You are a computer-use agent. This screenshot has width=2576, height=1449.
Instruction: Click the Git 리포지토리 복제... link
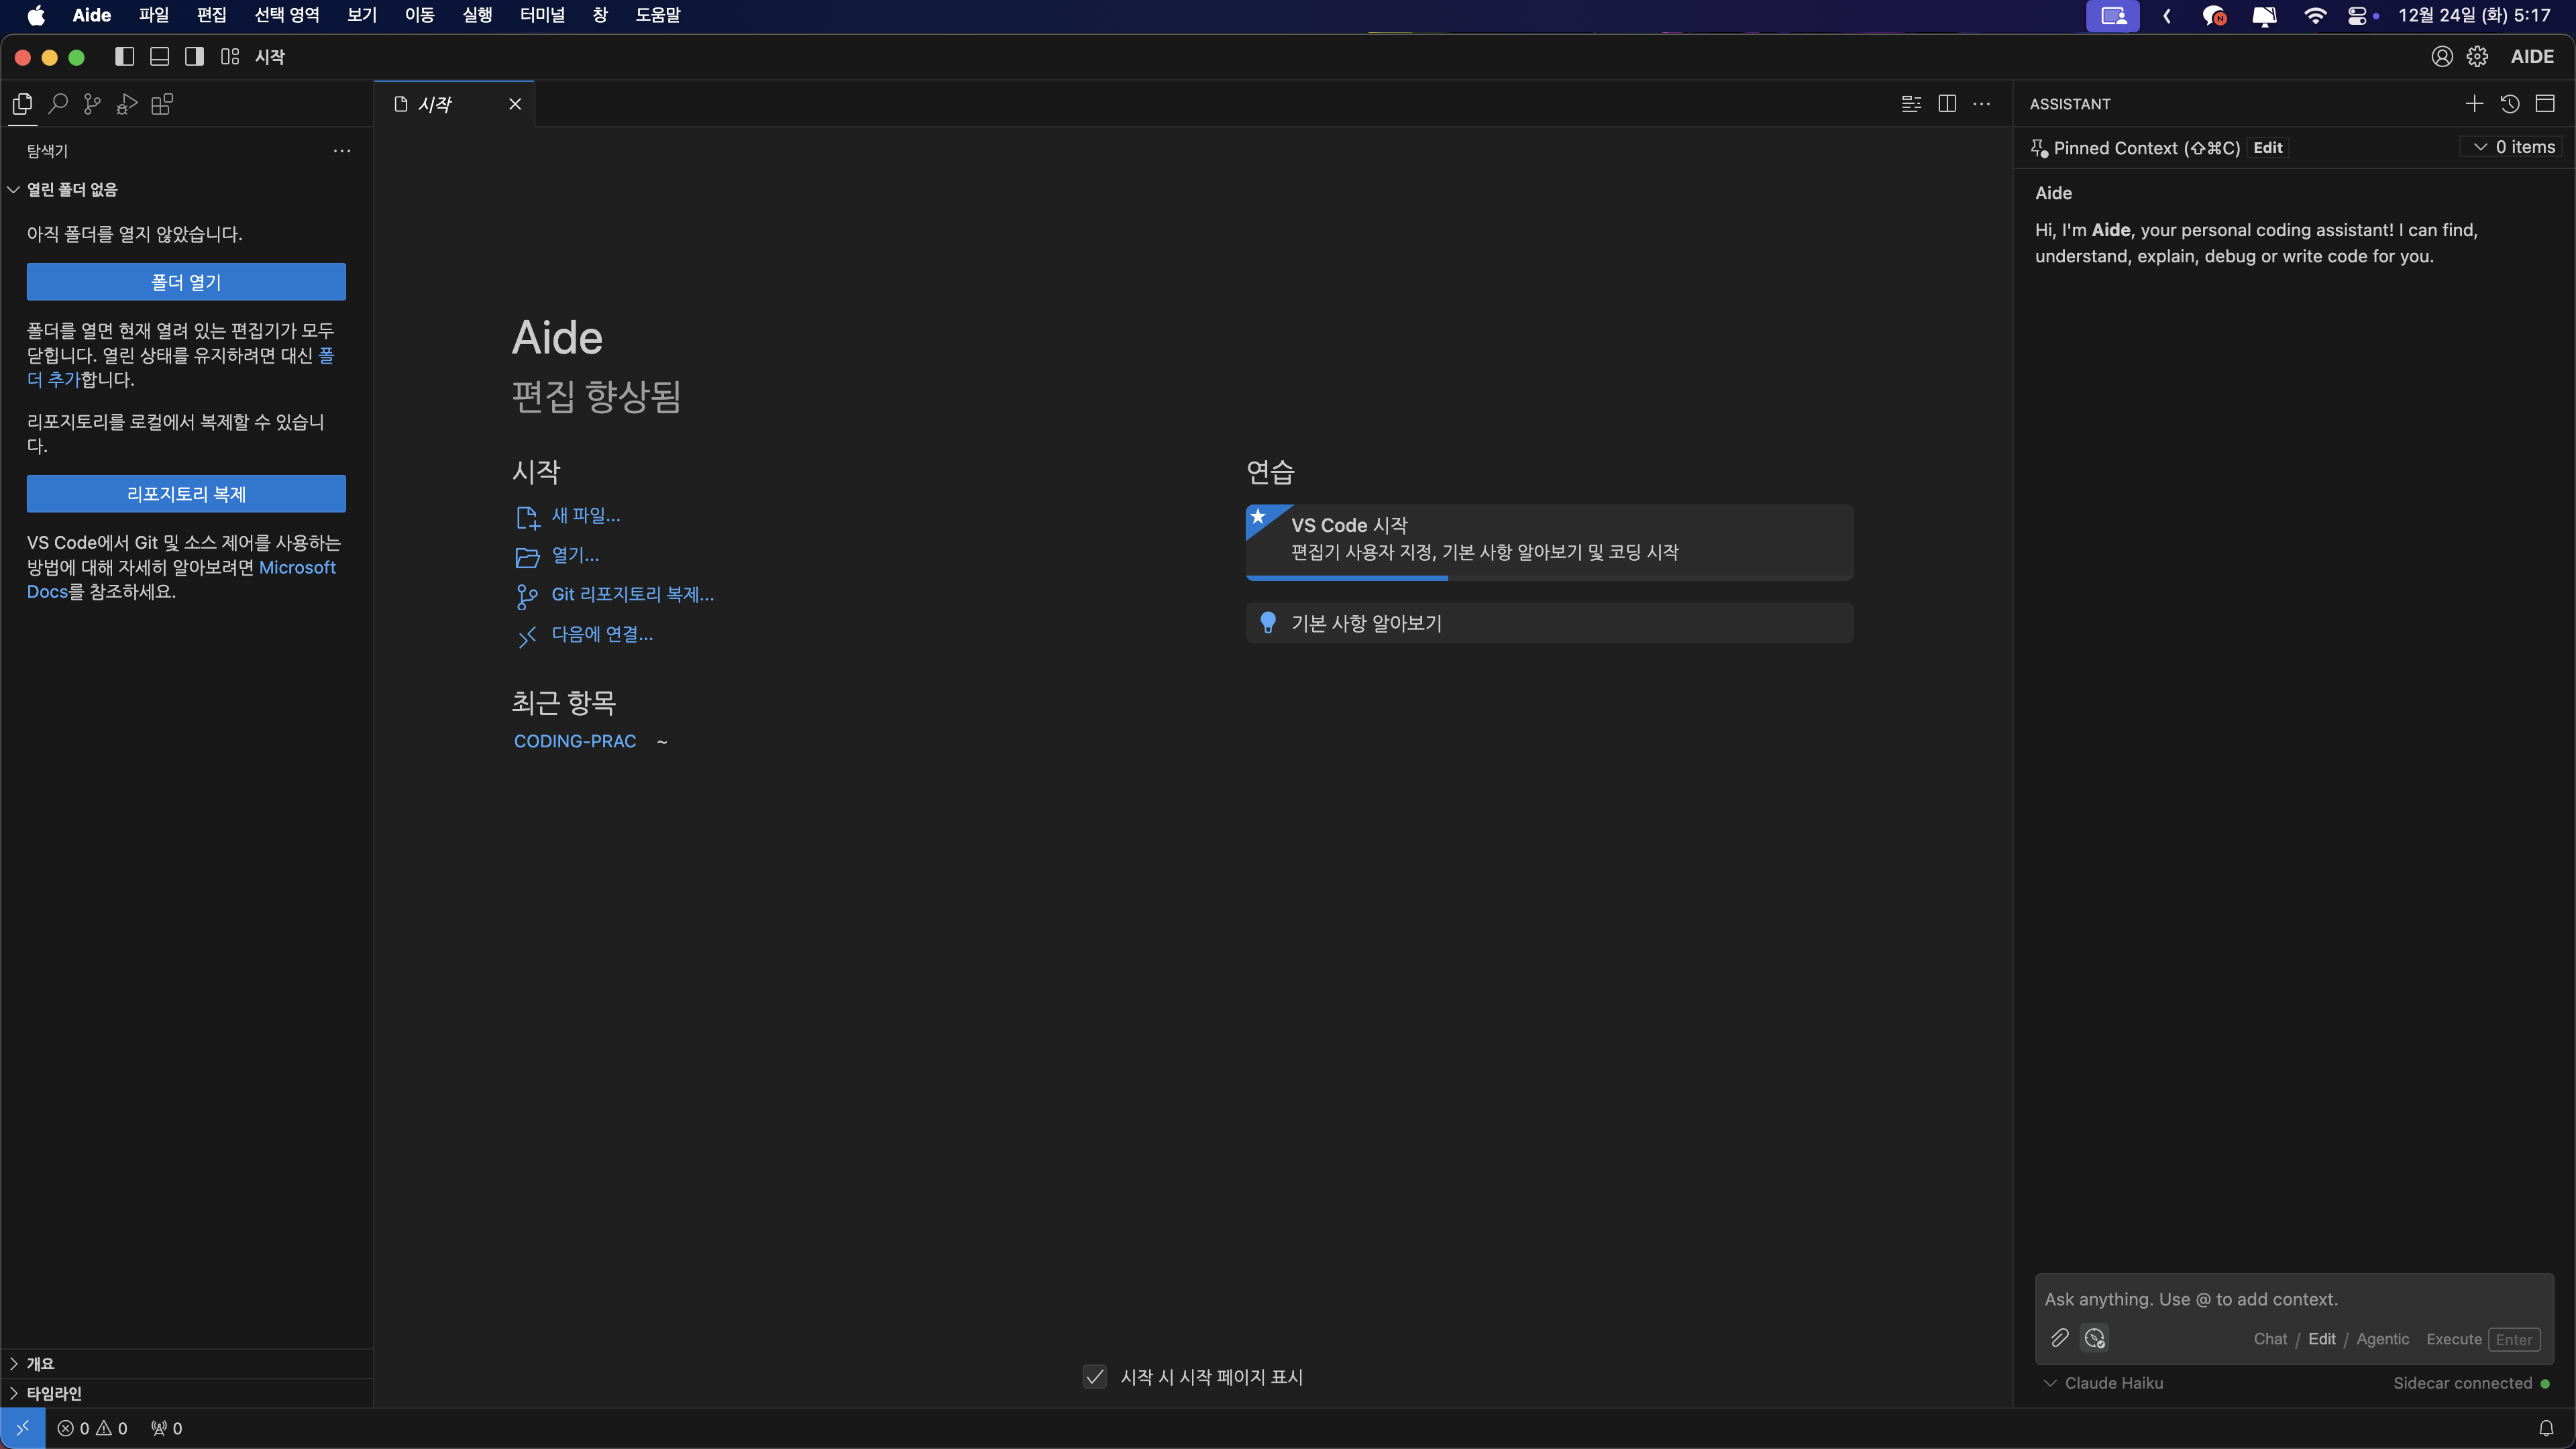pyautogui.click(x=633, y=595)
